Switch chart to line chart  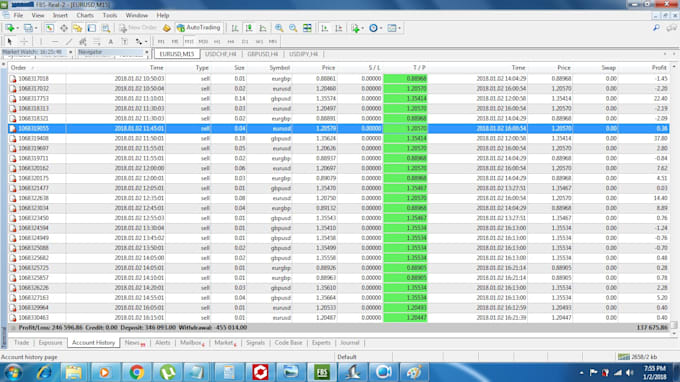click(263, 28)
